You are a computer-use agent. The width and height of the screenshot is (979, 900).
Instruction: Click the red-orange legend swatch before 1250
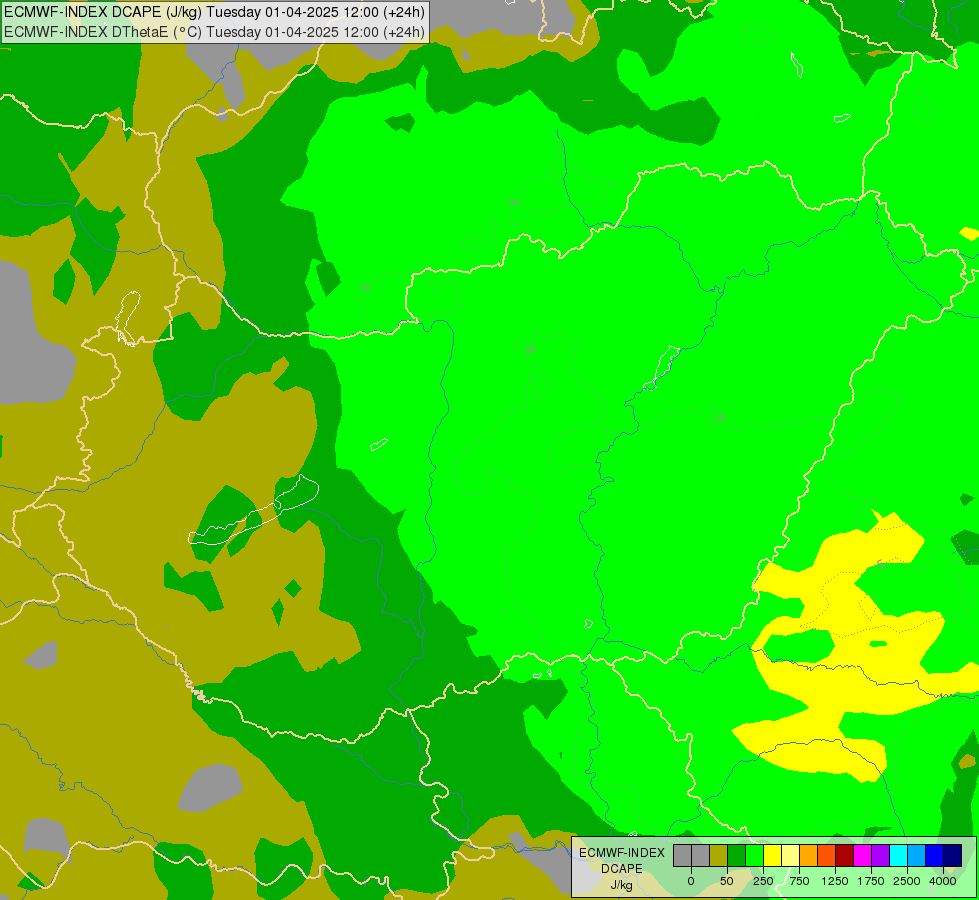[827, 855]
